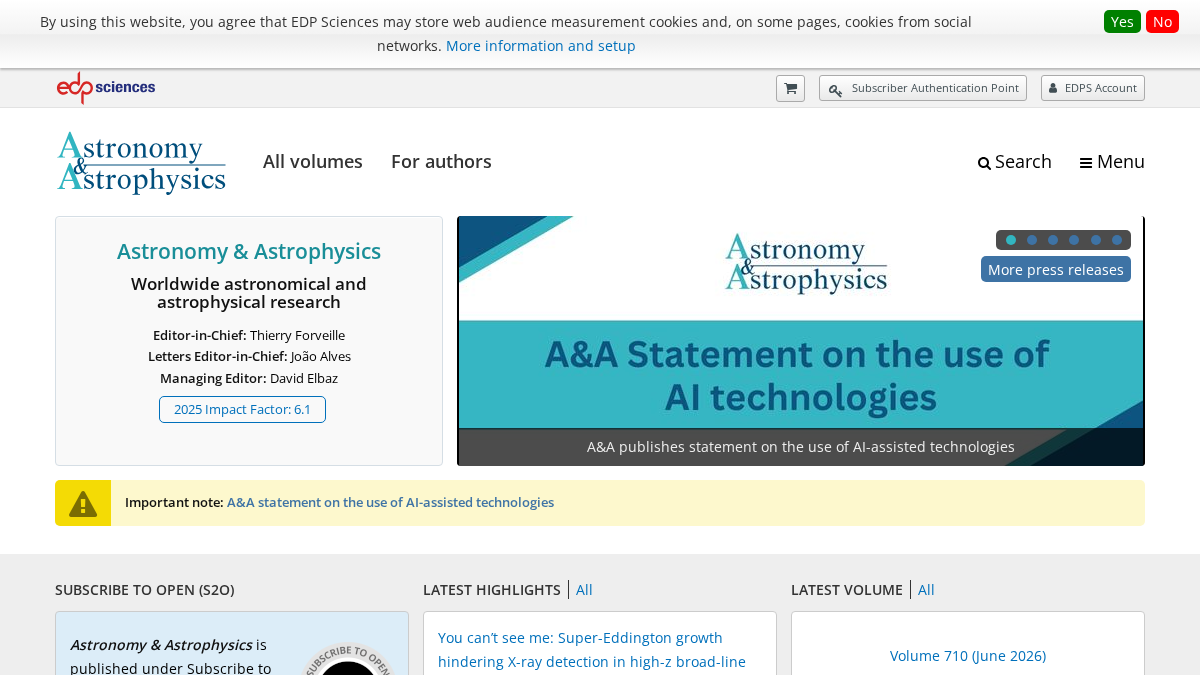Click Worldwide astronomical and astrophysical research heading
1200x675 pixels.
249,293
